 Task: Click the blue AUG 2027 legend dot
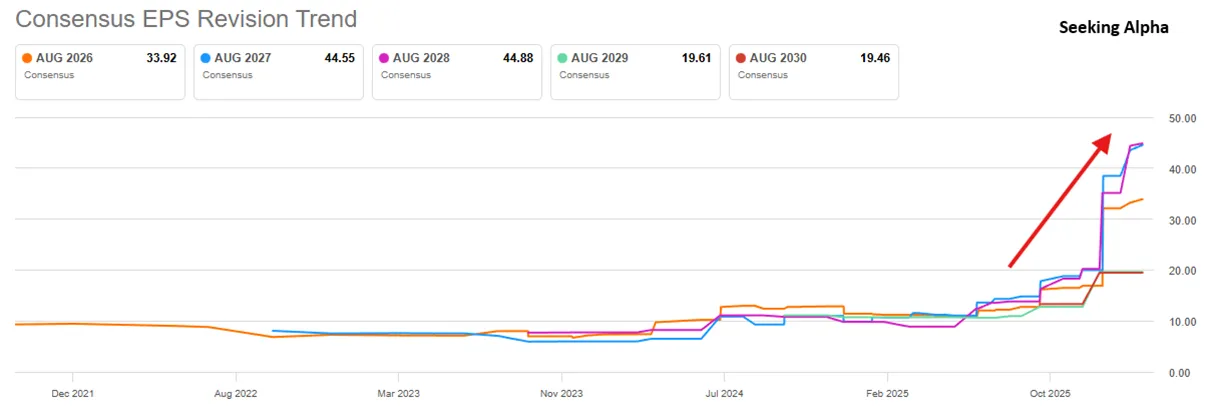pyautogui.click(x=205, y=58)
